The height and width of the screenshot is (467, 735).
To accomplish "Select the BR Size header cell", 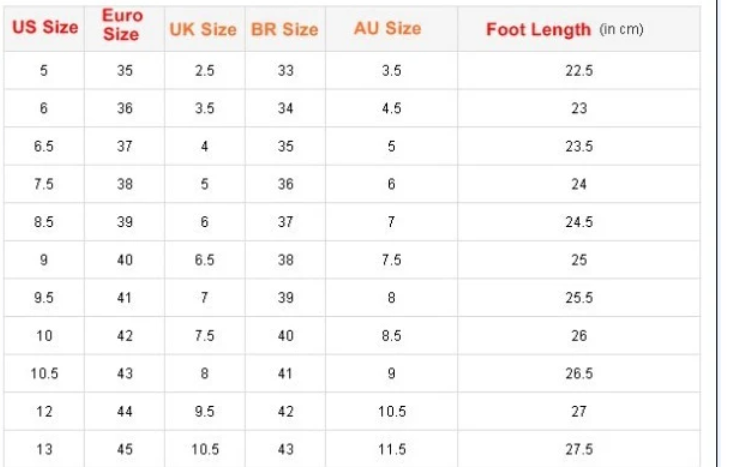I will (285, 29).
